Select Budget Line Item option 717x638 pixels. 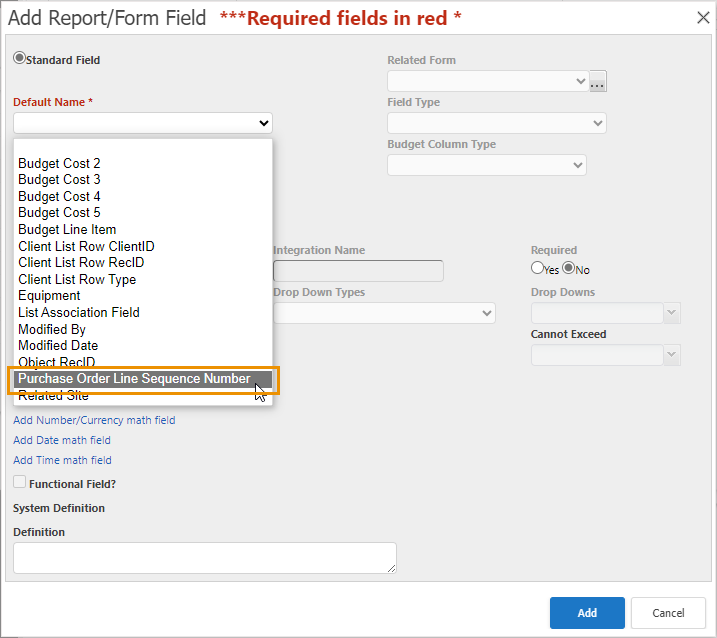coord(143,229)
